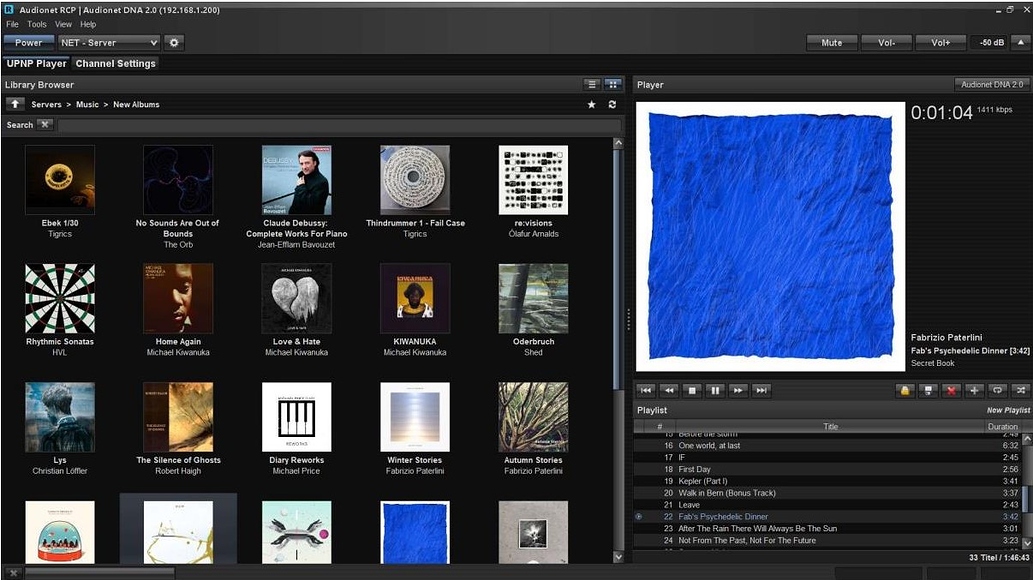Open the View menu
1033x580 pixels.
(x=63, y=24)
